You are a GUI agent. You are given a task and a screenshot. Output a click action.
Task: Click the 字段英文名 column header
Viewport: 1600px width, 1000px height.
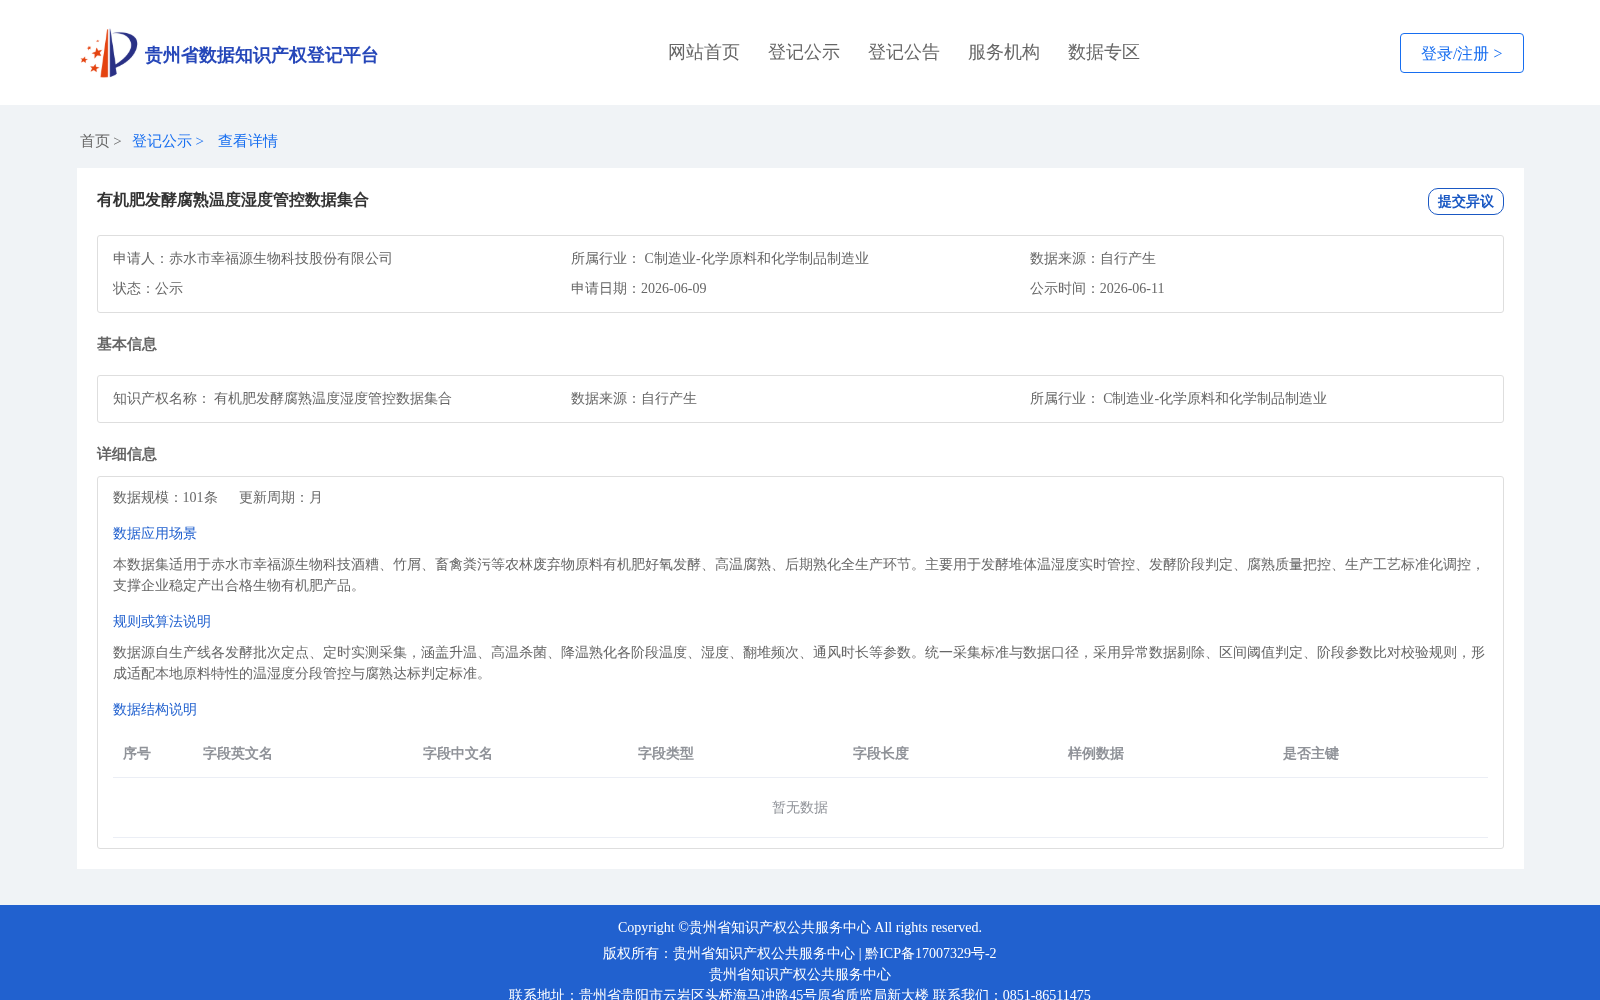[238, 753]
